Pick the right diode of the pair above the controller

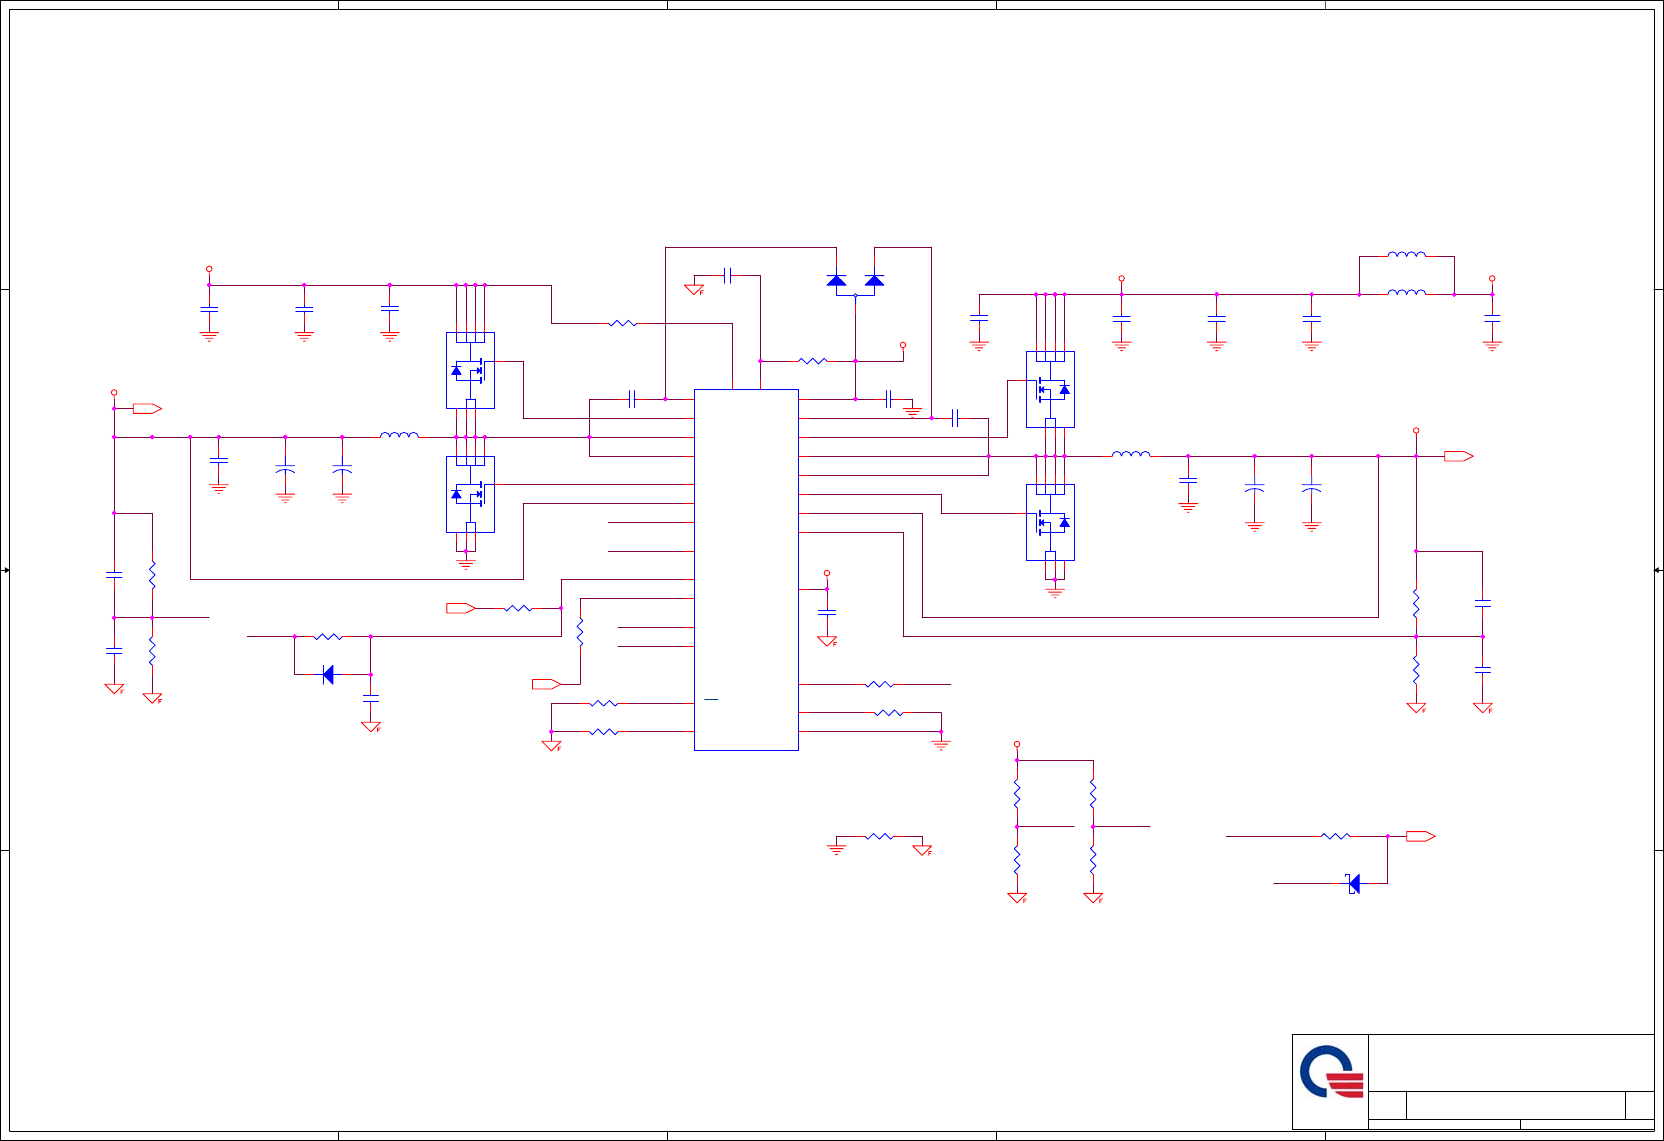coord(874,281)
